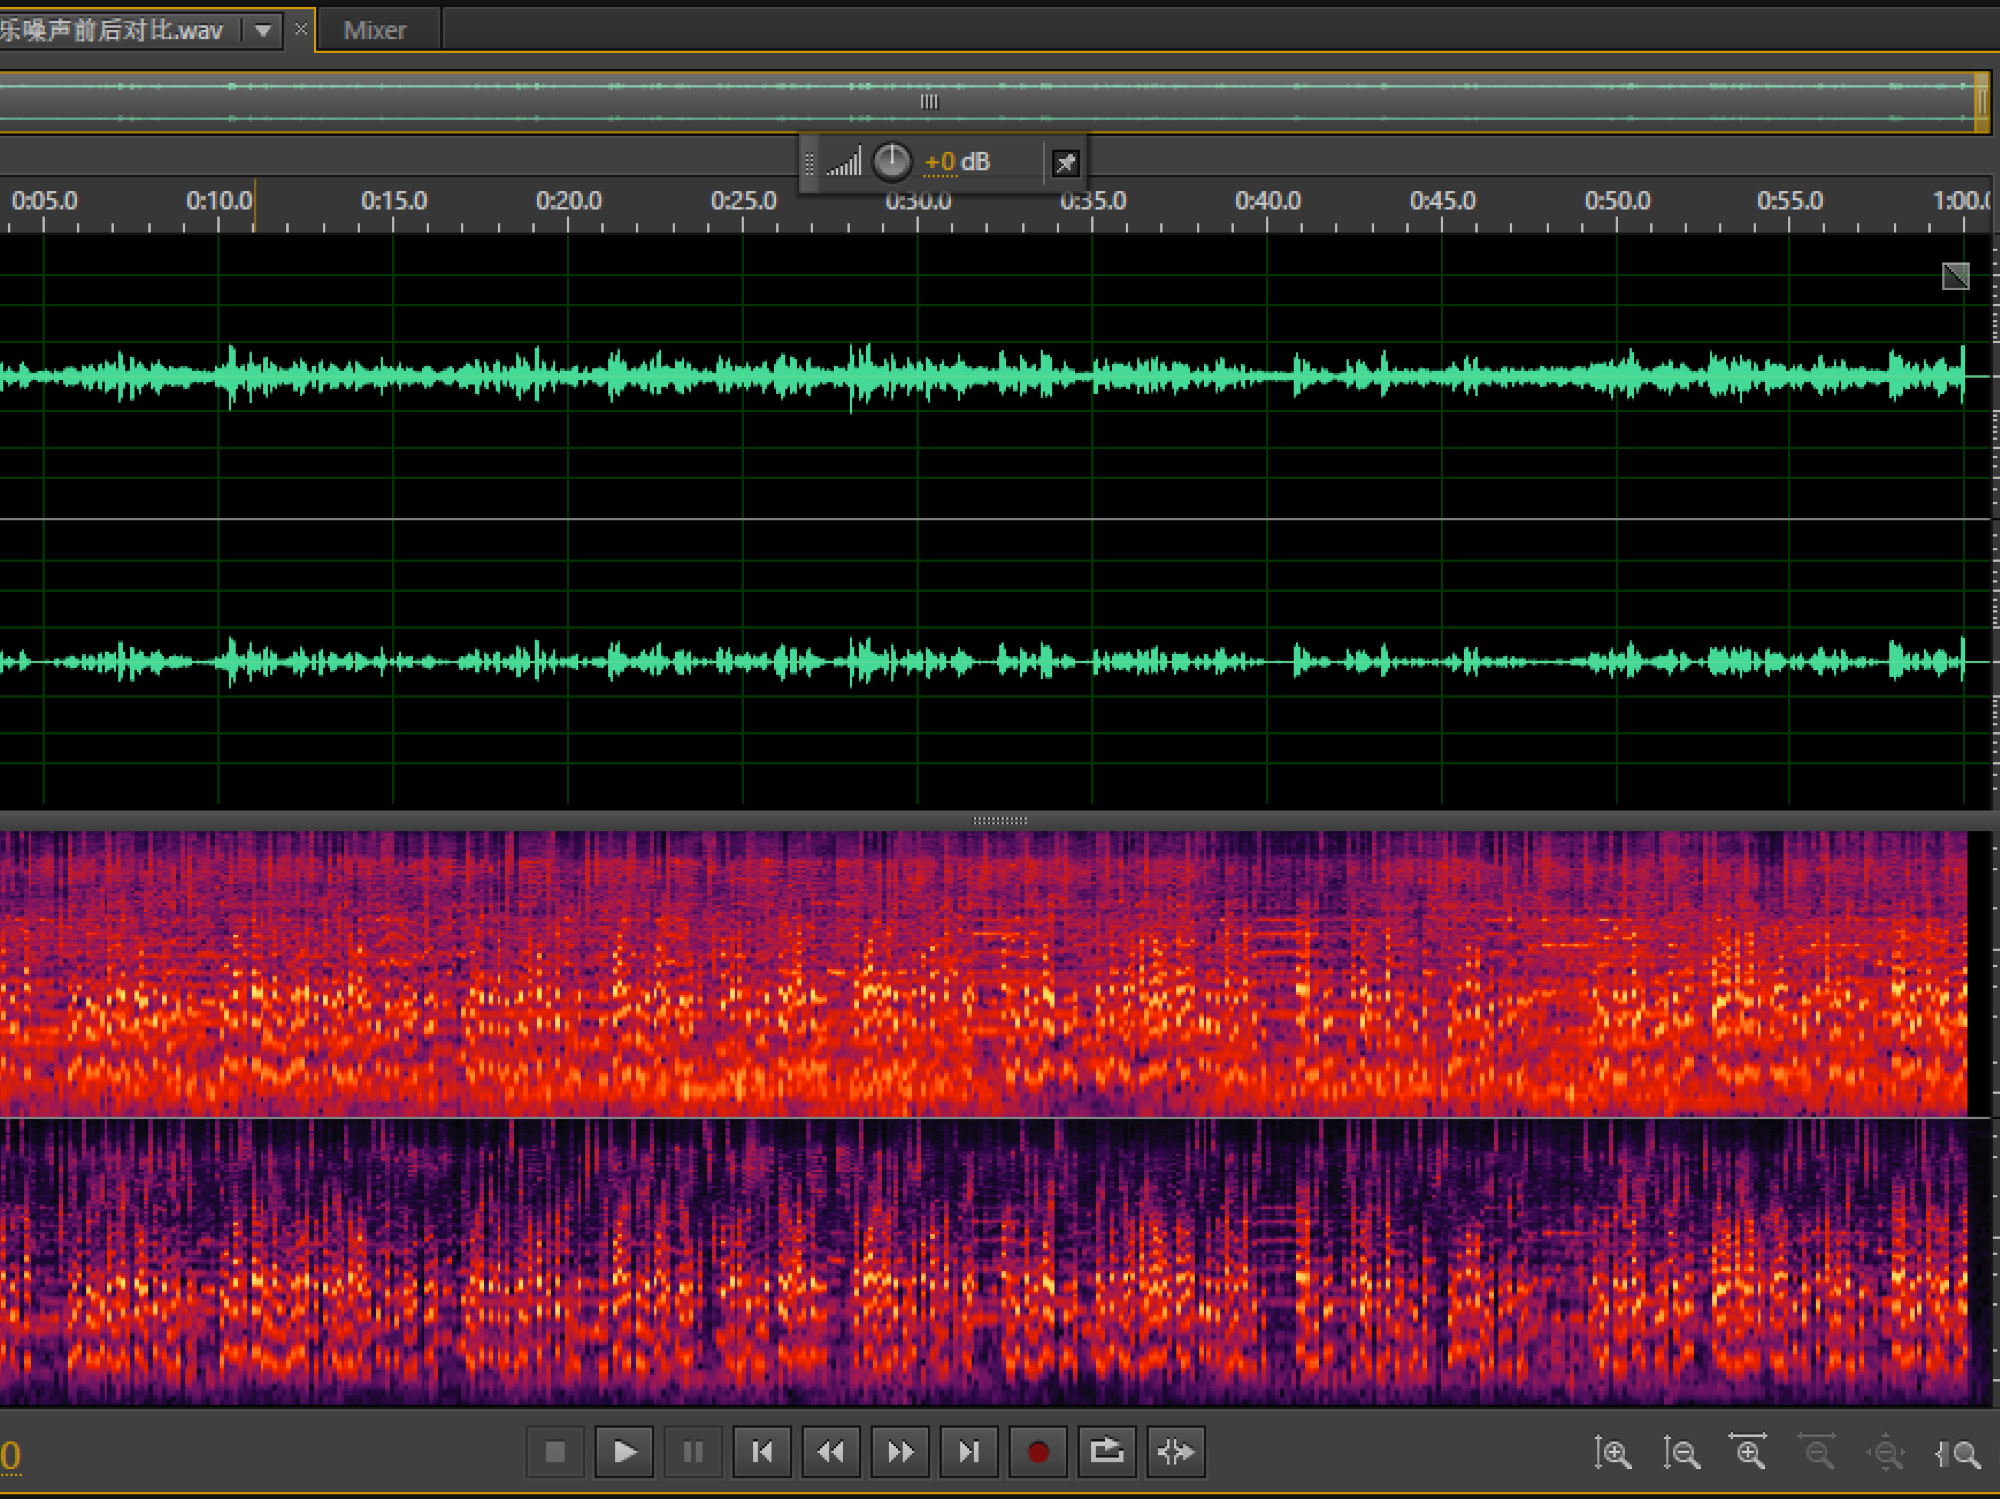The image size is (2000, 1499).
Task: Zoom in time on the waveform
Action: 1749,1452
